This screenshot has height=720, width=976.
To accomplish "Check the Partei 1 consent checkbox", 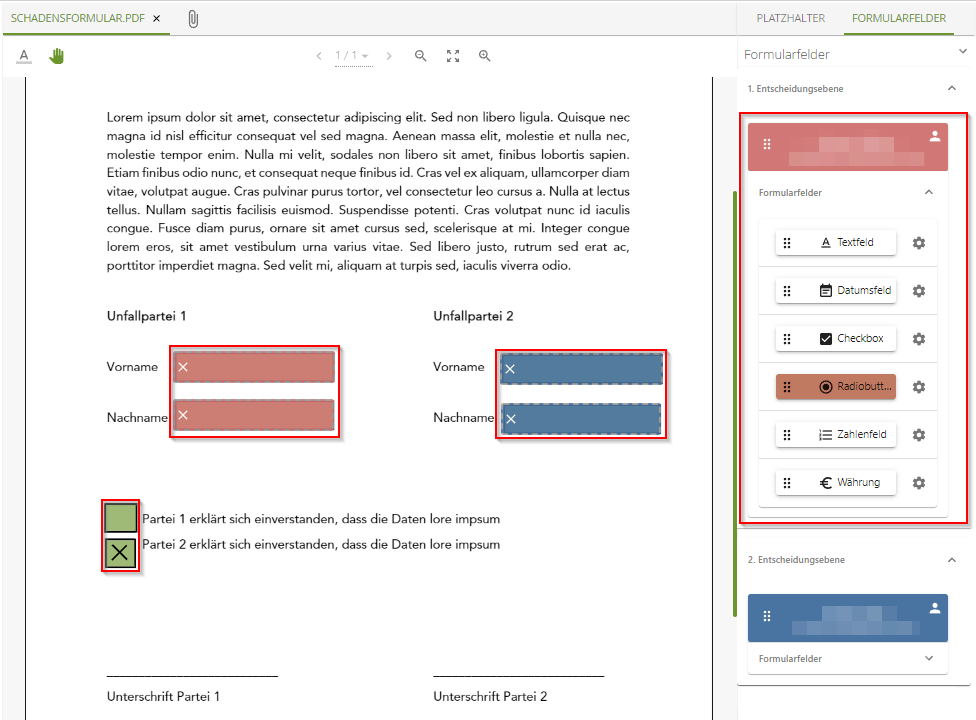I will 120,518.
